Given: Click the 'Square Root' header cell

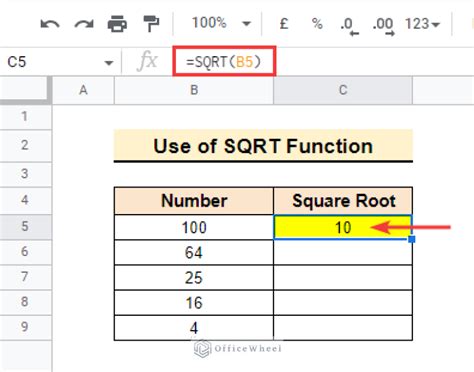Looking at the screenshot, I should tap(343, 201).
